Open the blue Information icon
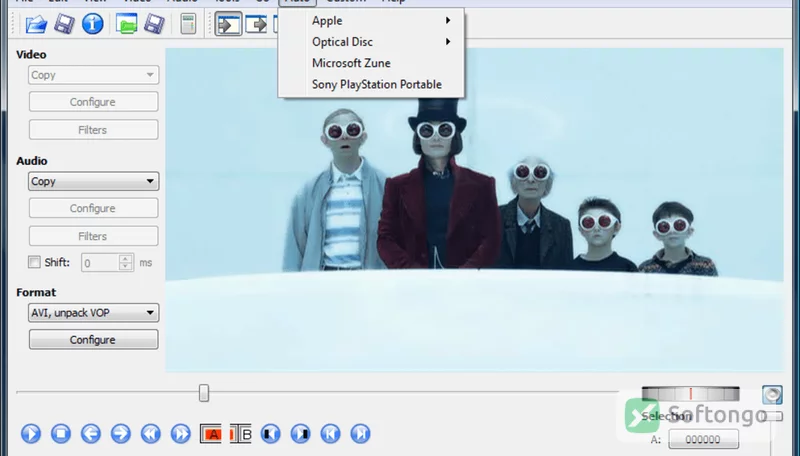The image size is (800, 456). (93, 24)
